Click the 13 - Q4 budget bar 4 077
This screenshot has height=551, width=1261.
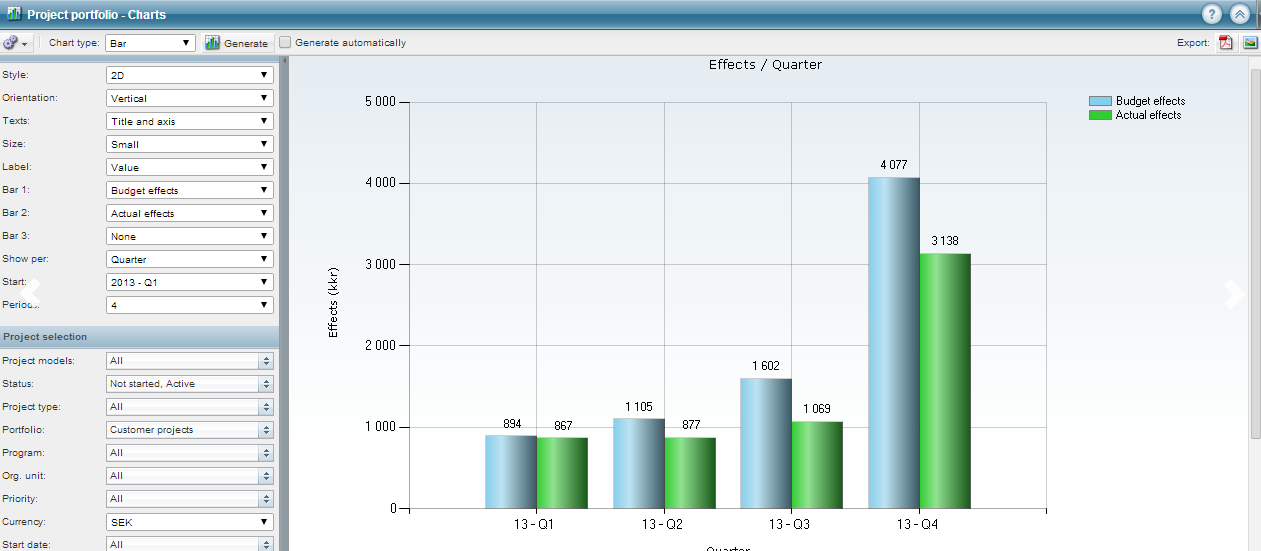(x=894, y=343)
